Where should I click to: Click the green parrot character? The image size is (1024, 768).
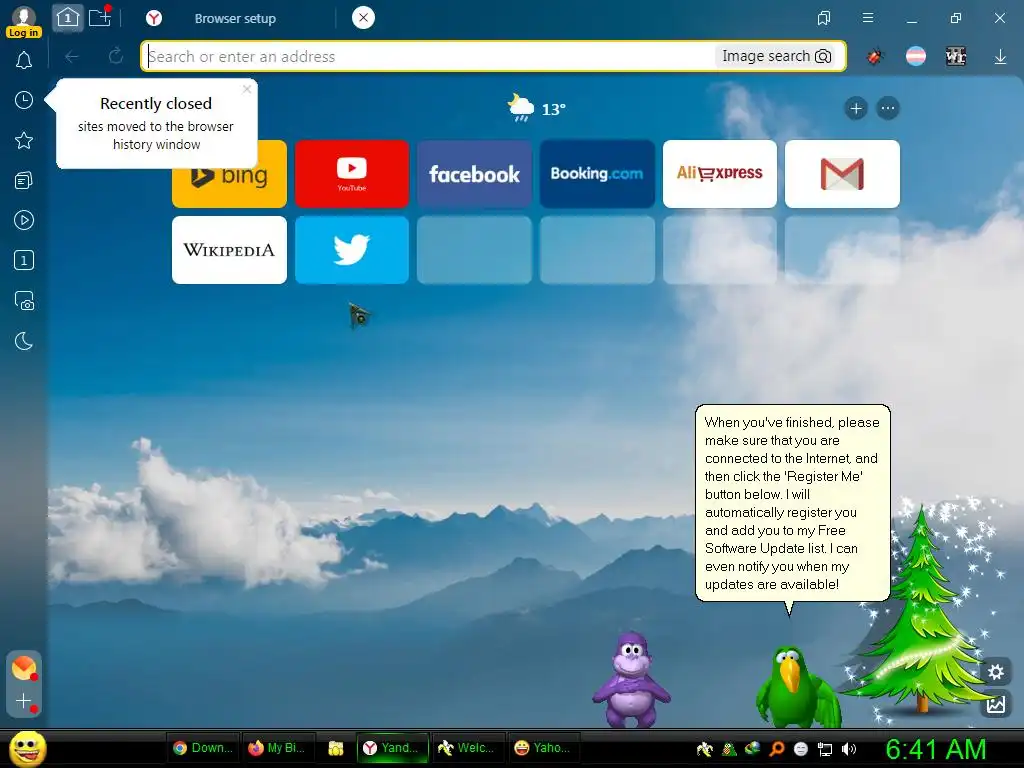[797, 687]
